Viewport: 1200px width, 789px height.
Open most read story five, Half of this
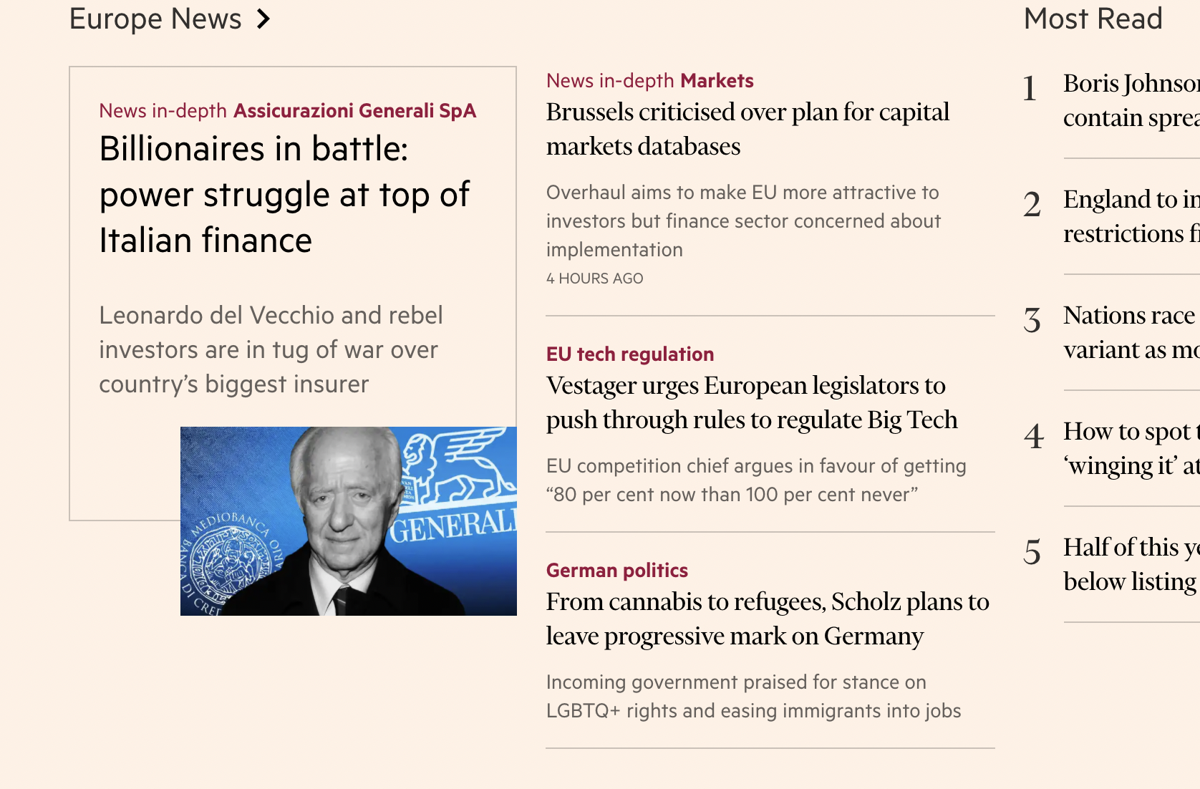(1131, 564)
